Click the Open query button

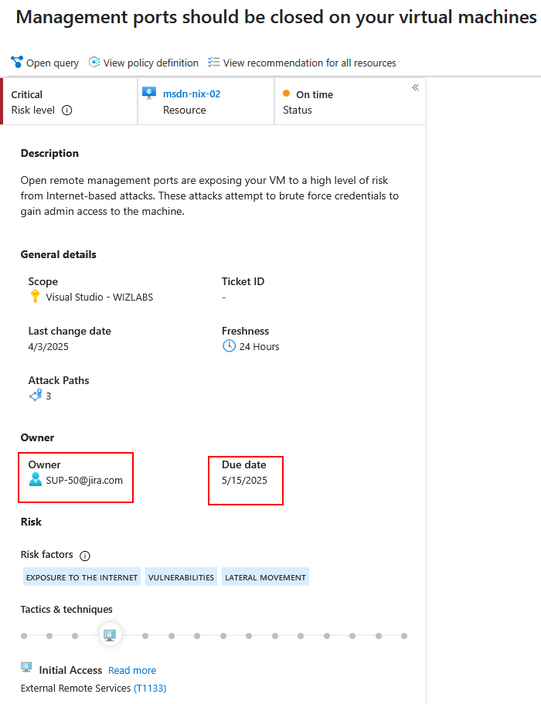[45, 62]
